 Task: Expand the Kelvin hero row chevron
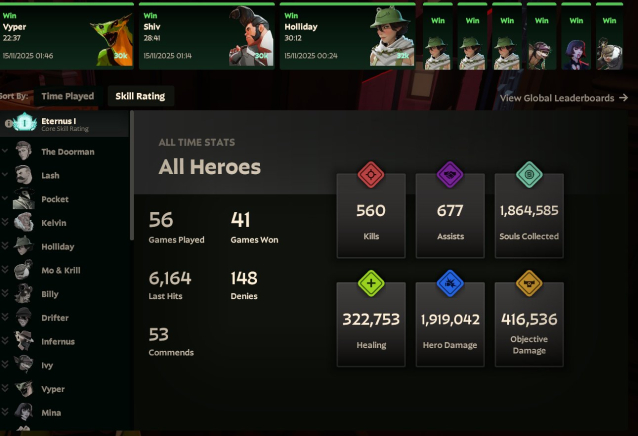(5, 222)
